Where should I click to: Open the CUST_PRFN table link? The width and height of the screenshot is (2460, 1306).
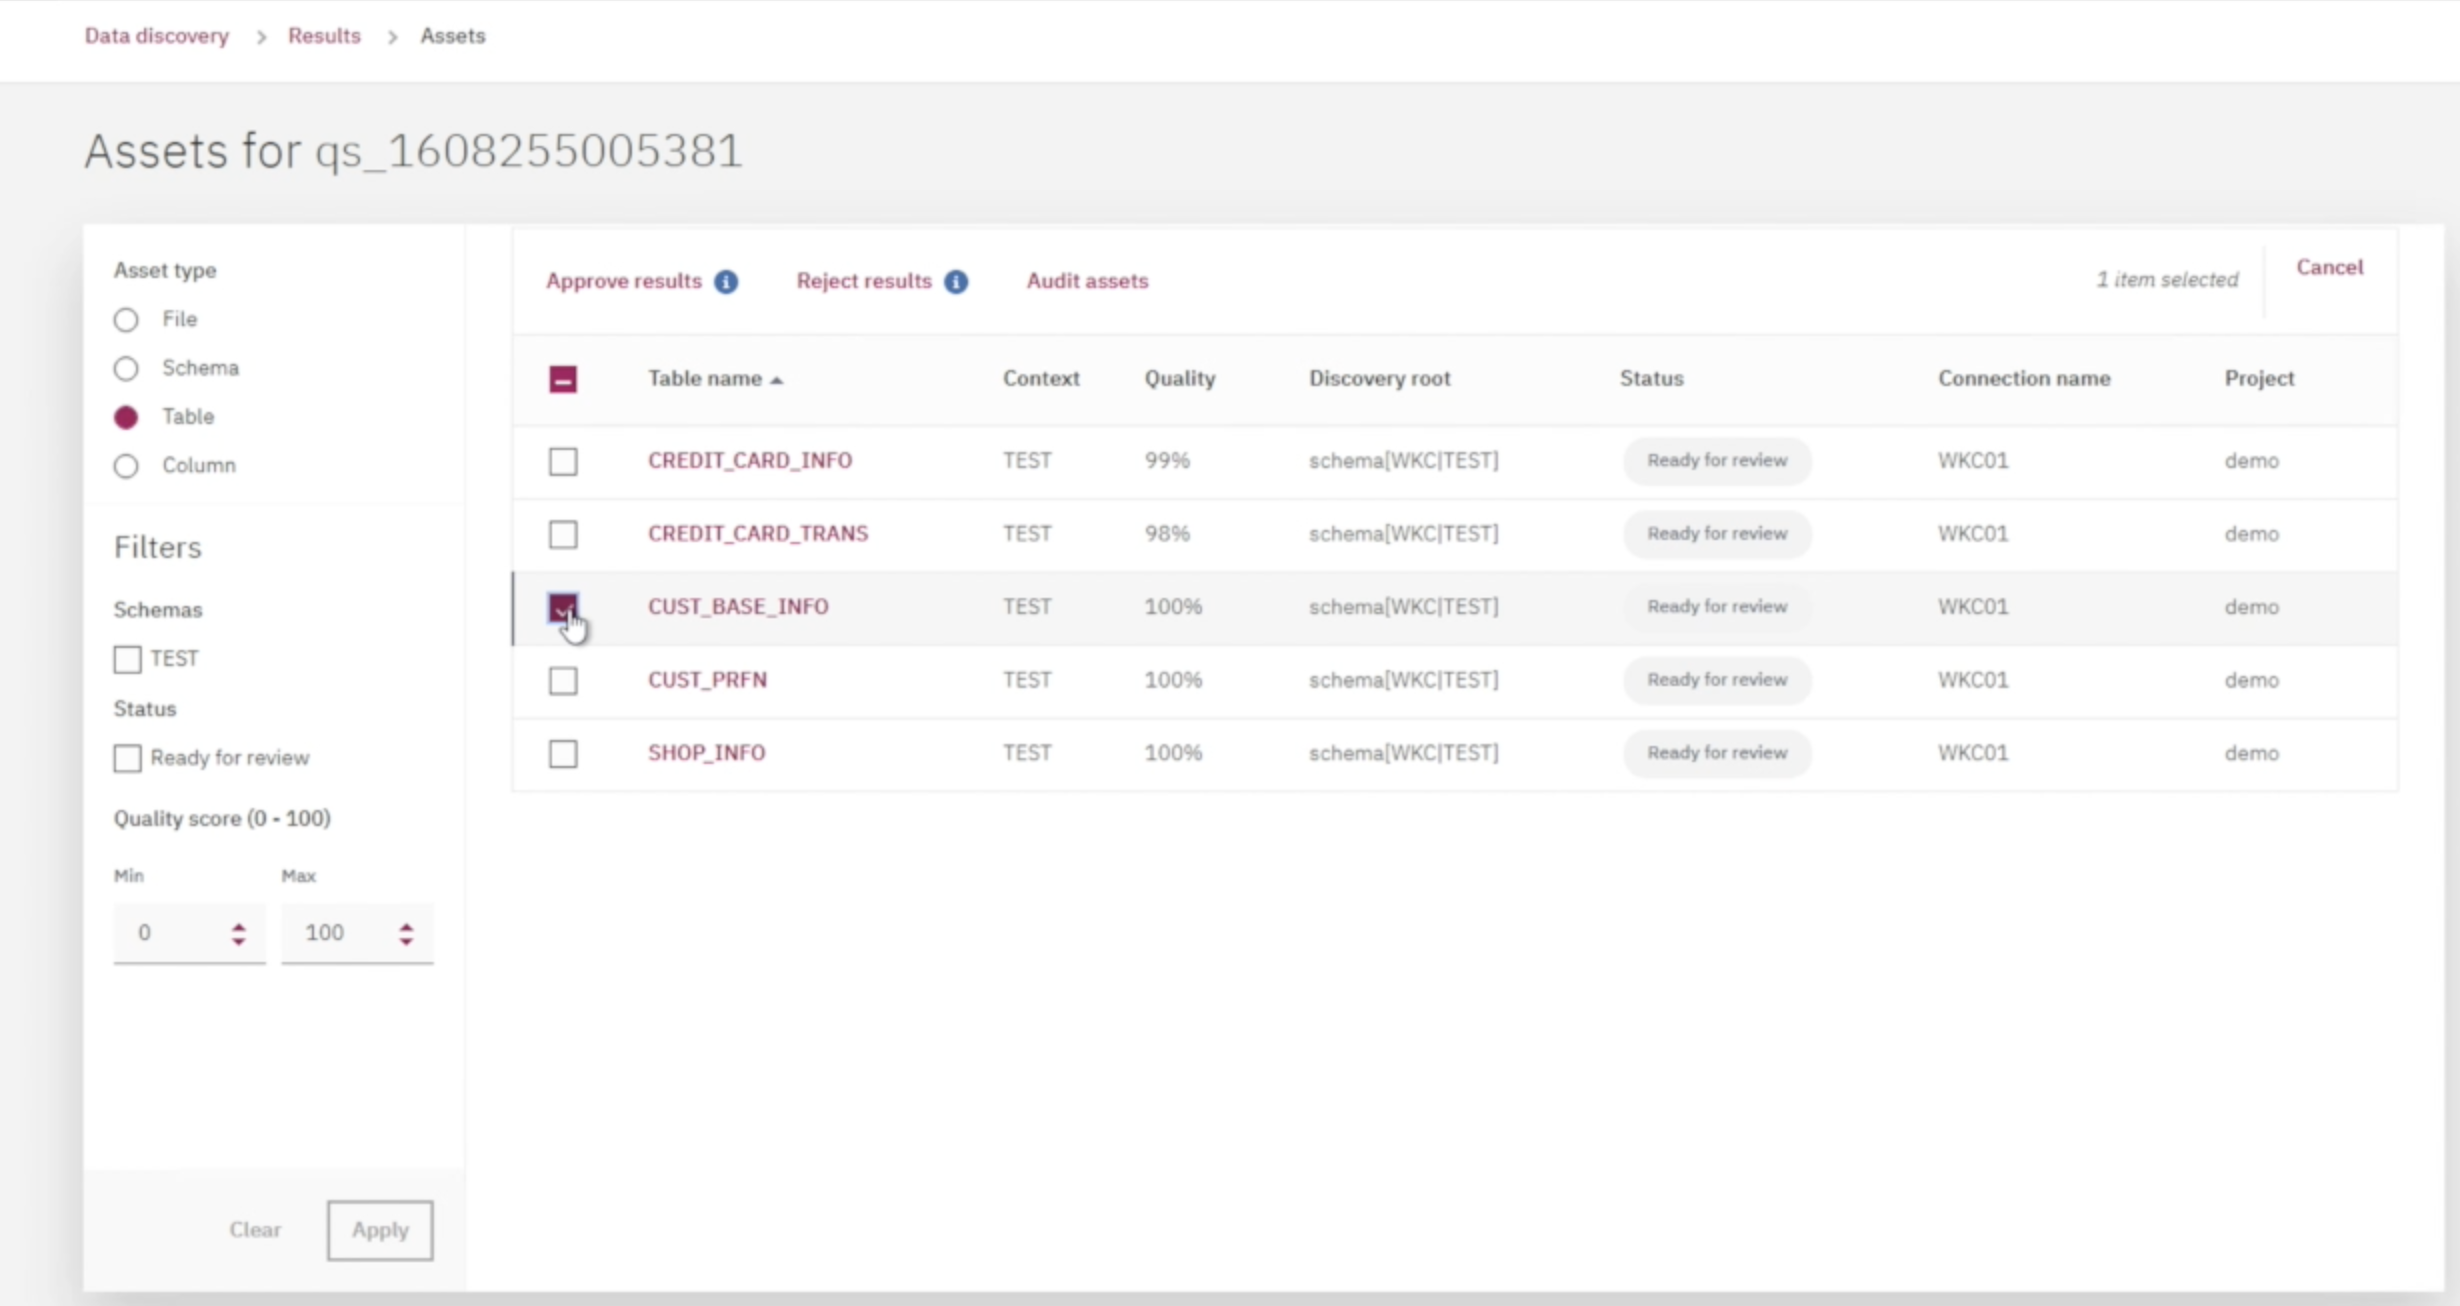tap(707, 680)
